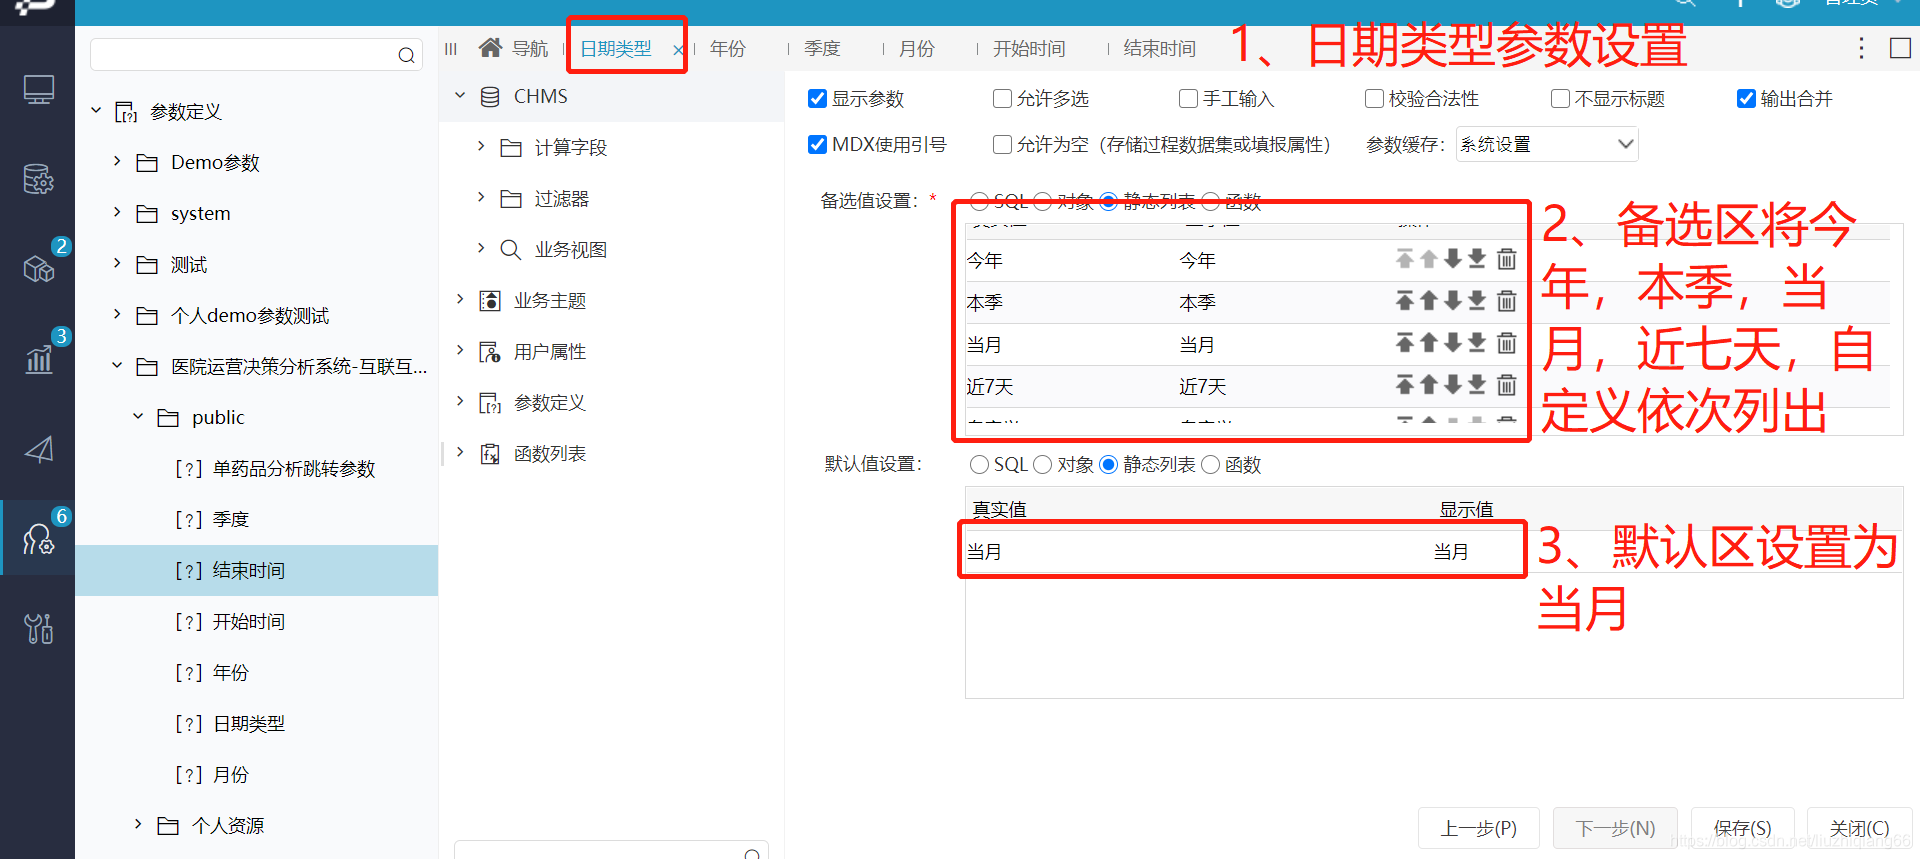
Task: Close the 日期类型 tab
Action: point(678,50)
